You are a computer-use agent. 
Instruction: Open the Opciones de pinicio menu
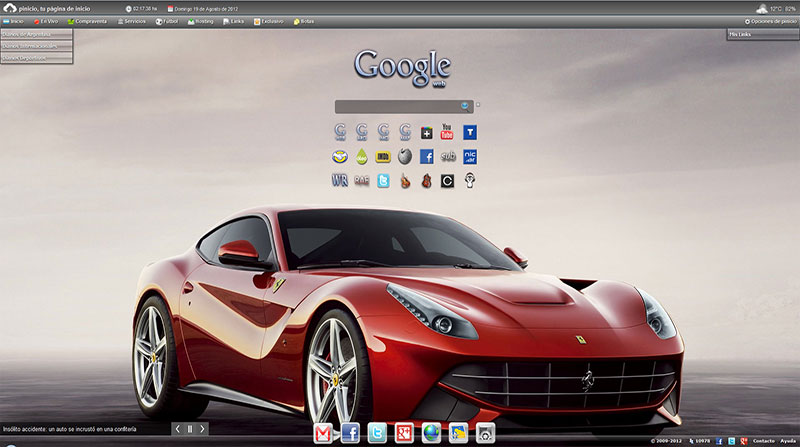[x=771, y=21]
